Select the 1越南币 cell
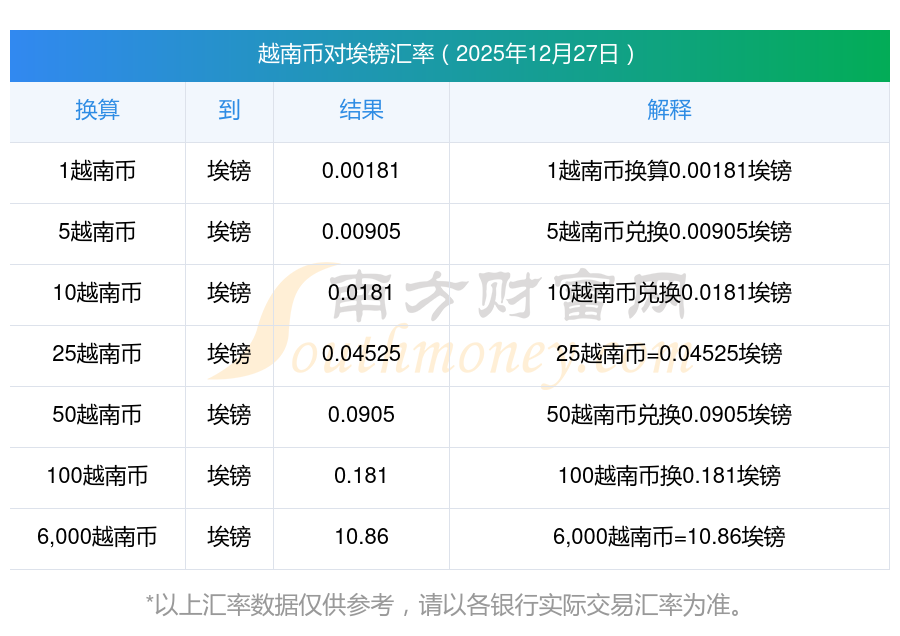The height and width of the screenshot is (636, 900). [x=97, y=171]
